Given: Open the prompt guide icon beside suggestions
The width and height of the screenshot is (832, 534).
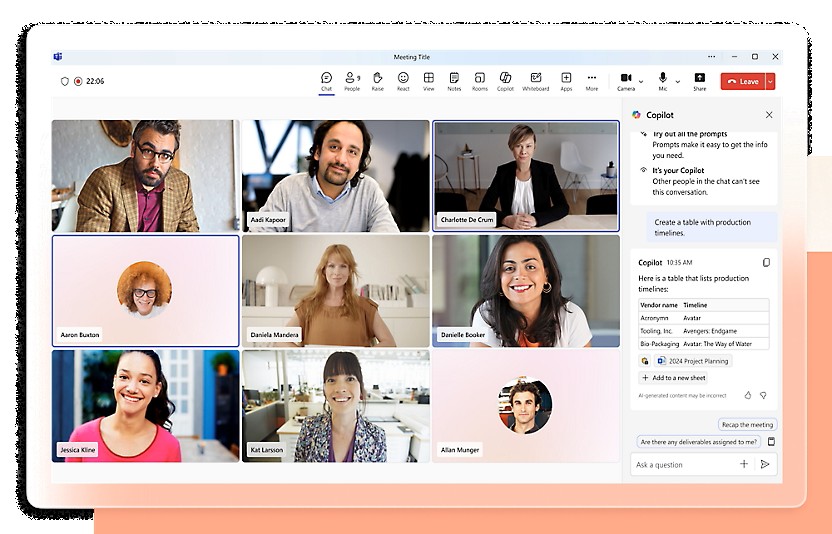Looking at the screenshot, I should coord(772,442).
